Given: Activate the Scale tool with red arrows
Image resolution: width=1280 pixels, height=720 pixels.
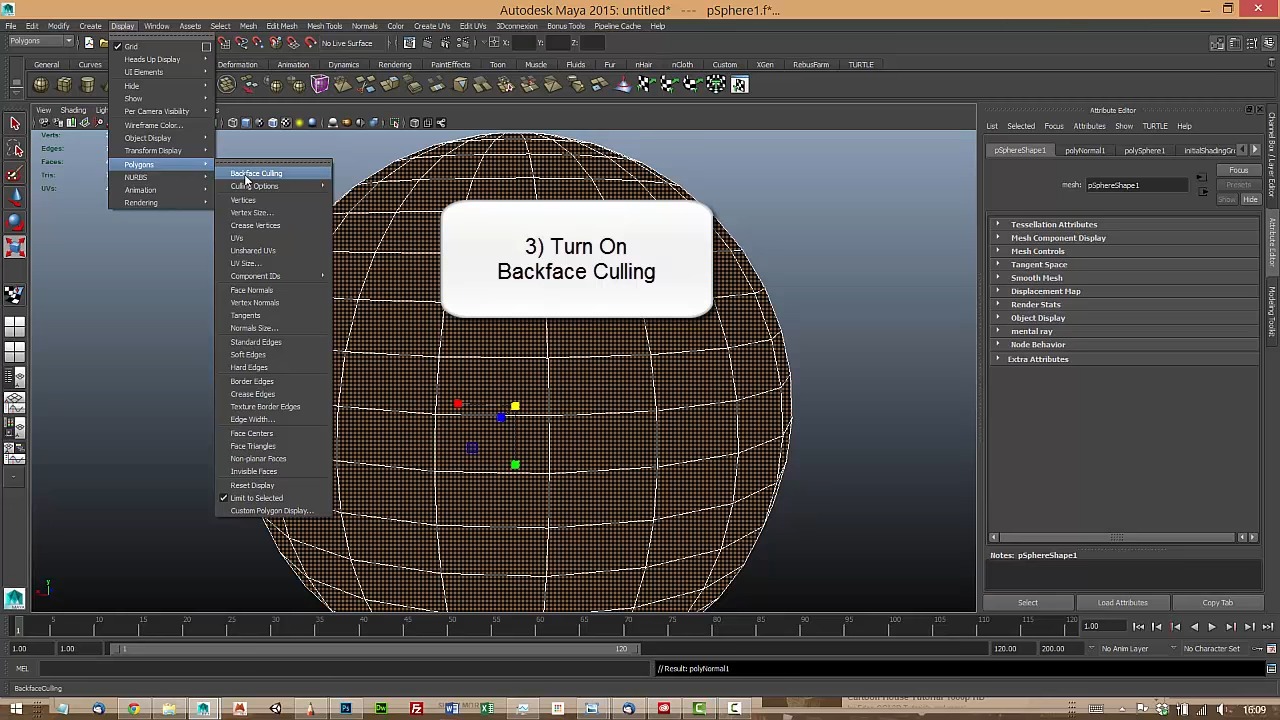Looking at the screenshot, I should pyautogui.click(x=15, y=246).
